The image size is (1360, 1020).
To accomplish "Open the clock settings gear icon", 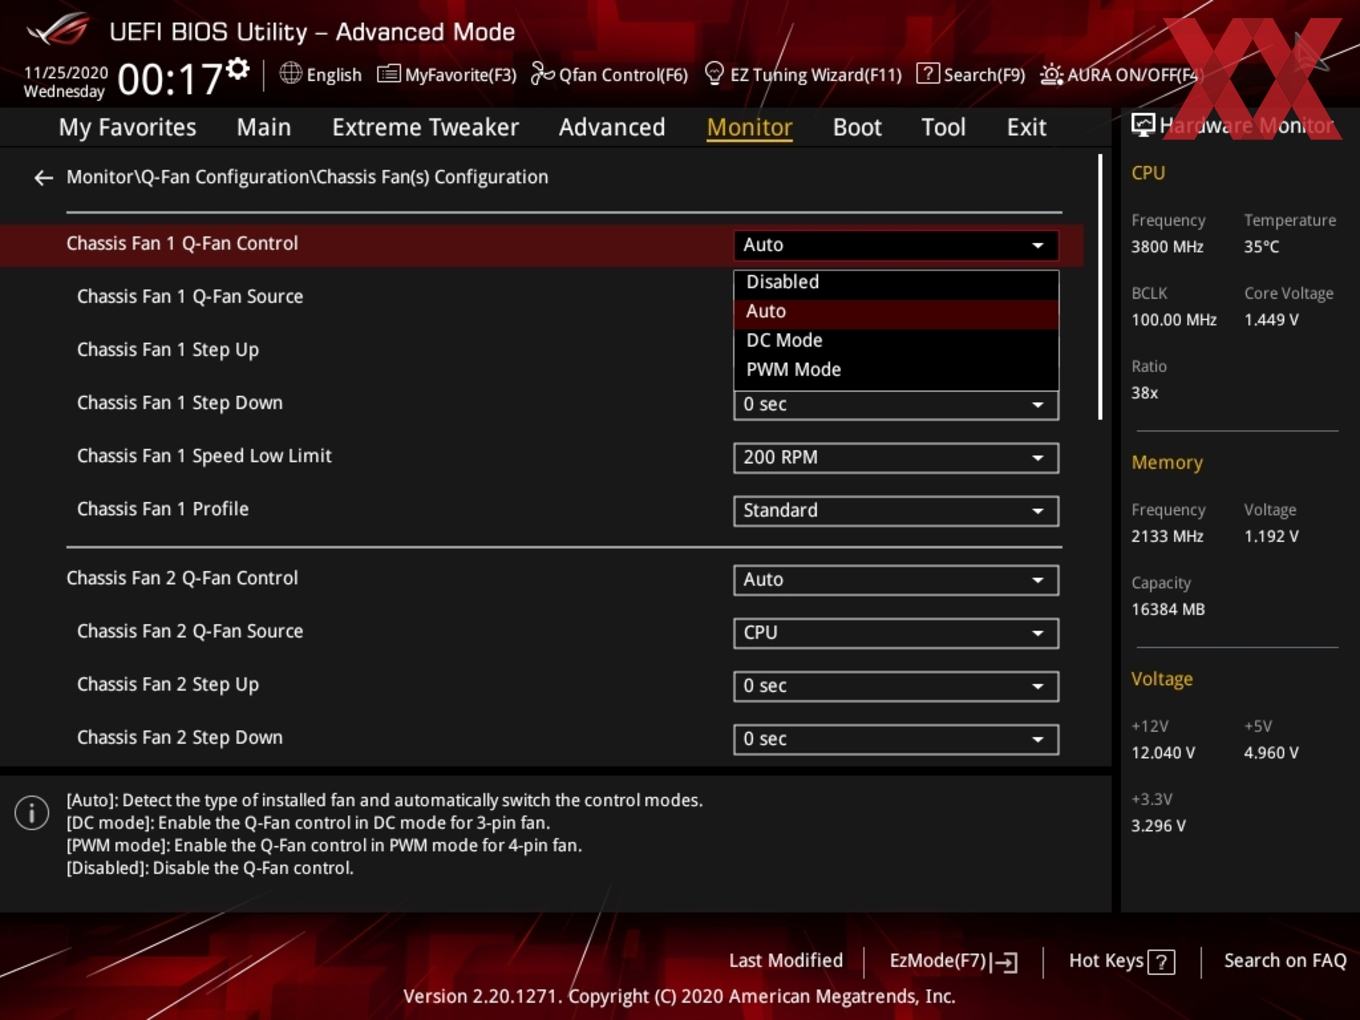I will pyautogui.click(x=237, y=68).
